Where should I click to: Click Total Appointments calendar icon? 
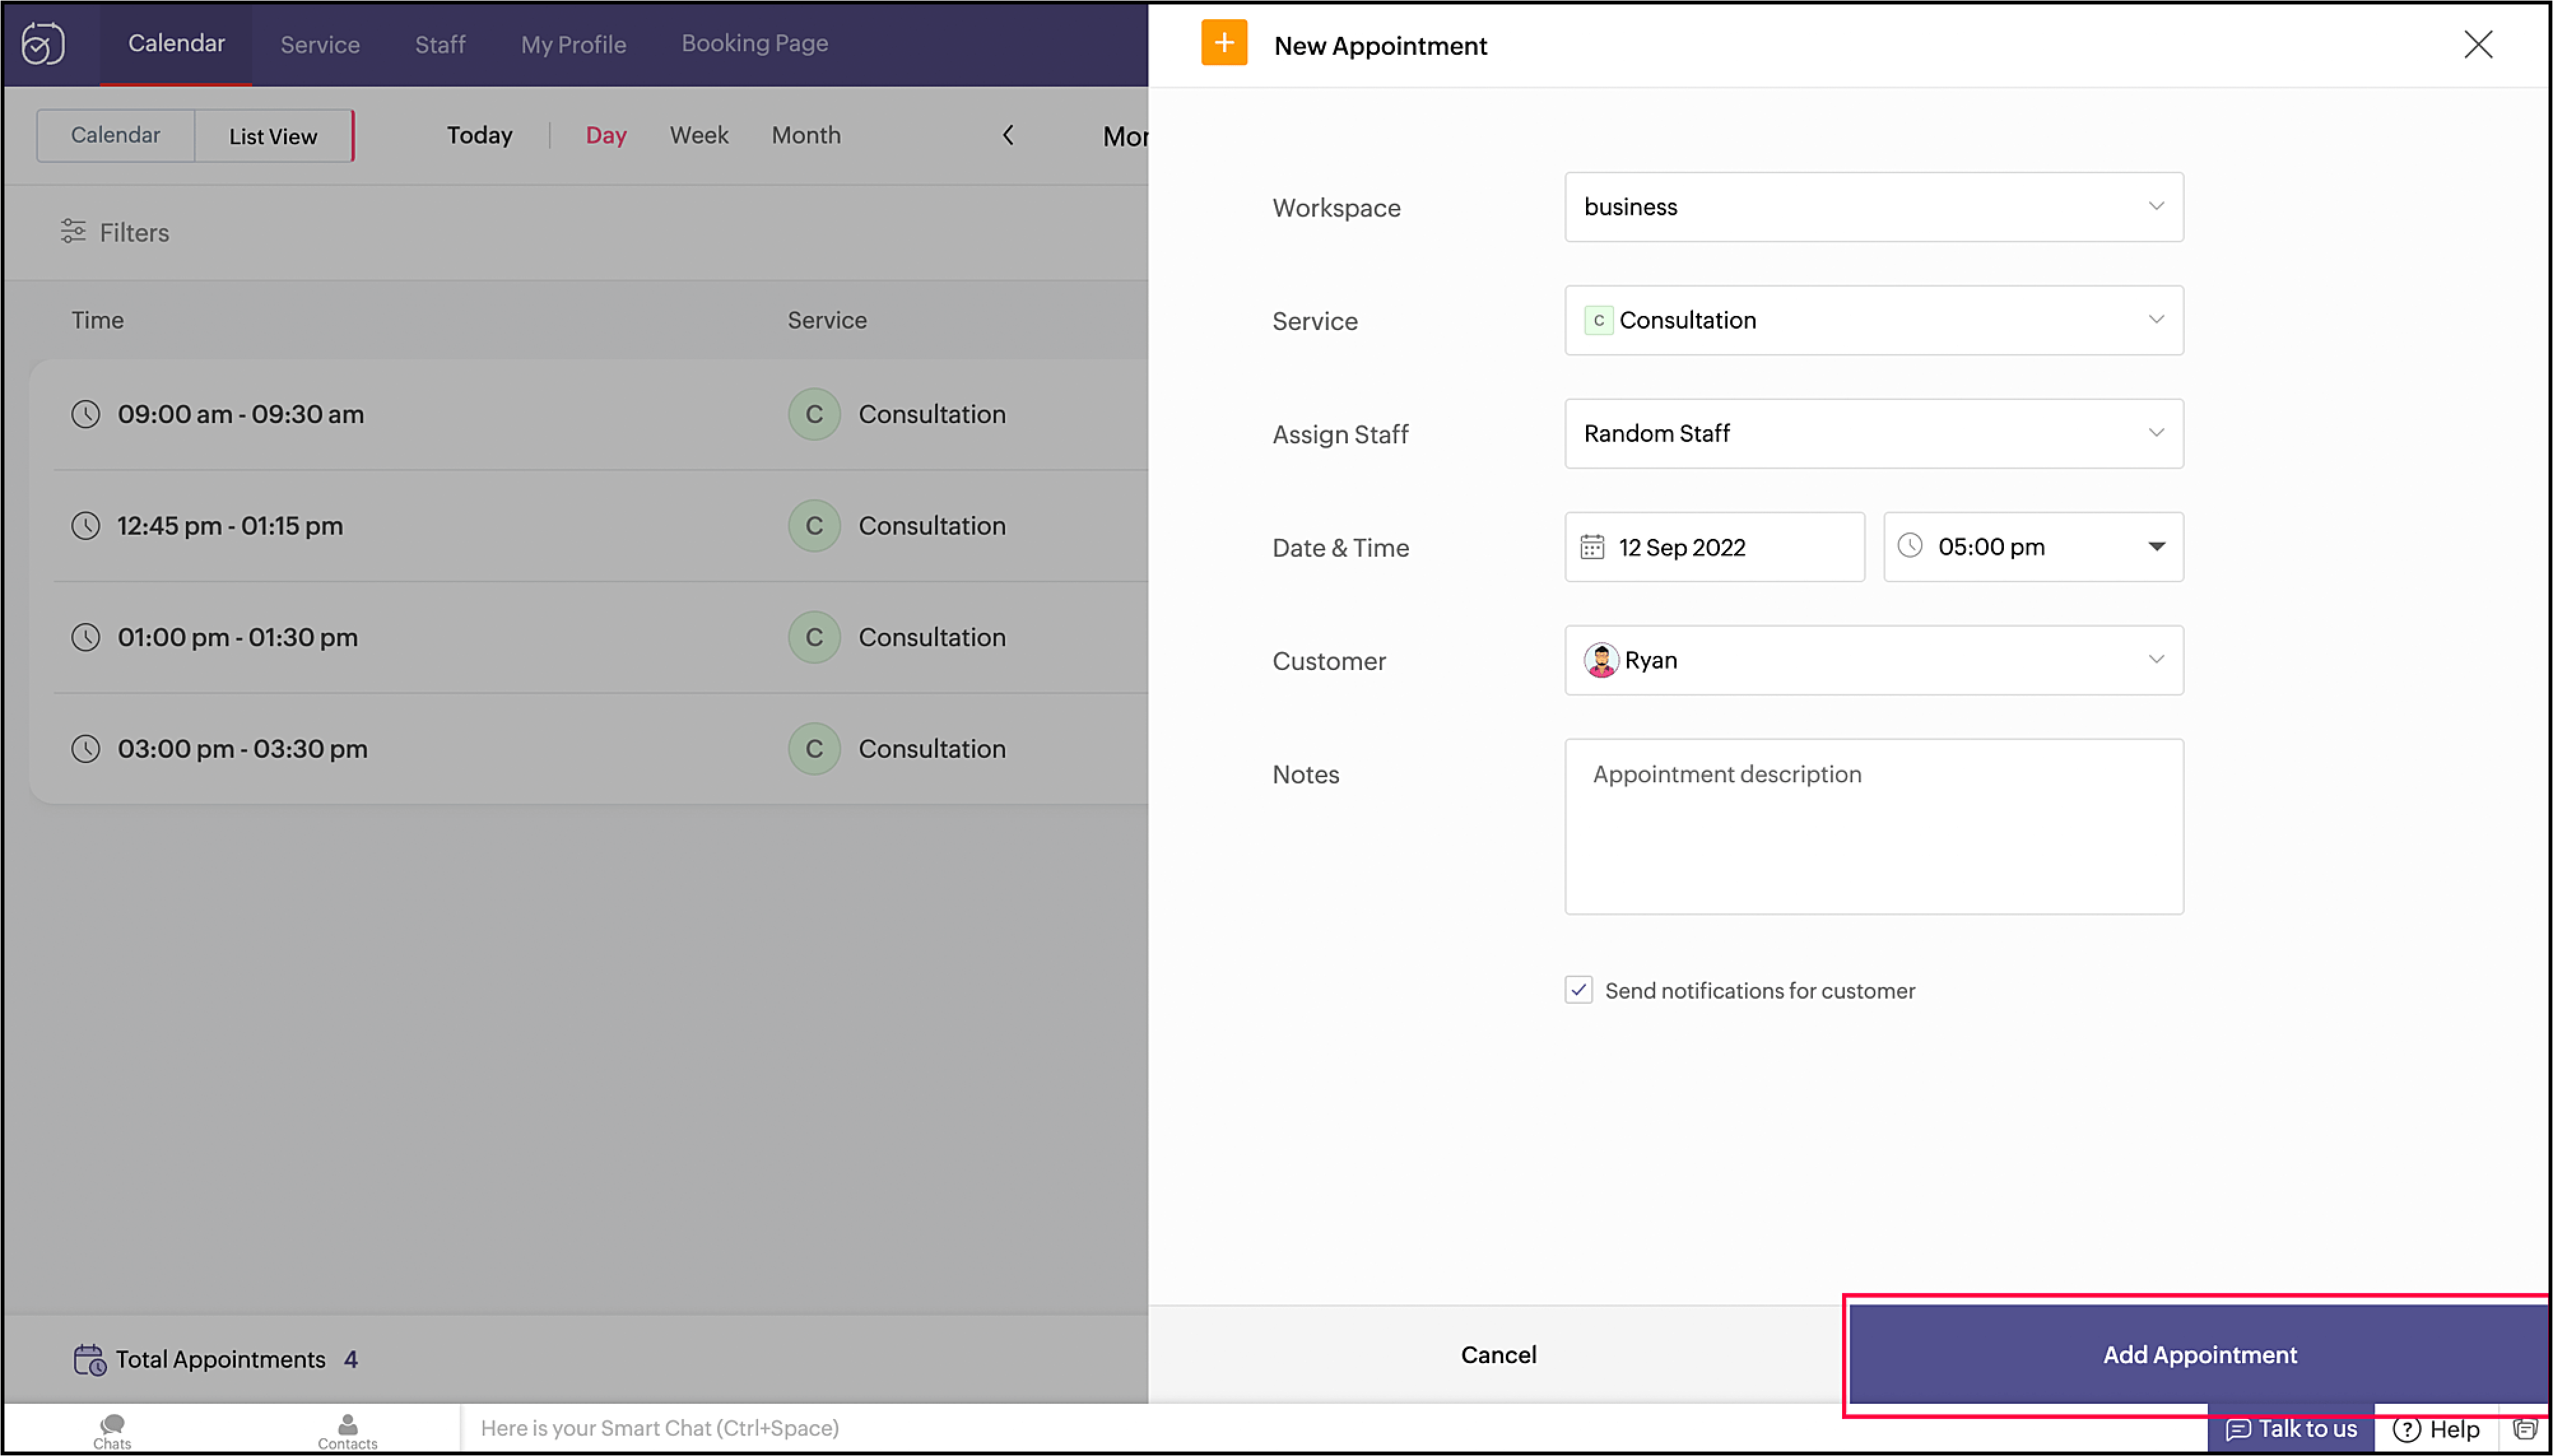pyautogui.click(x=89, y=1359)
